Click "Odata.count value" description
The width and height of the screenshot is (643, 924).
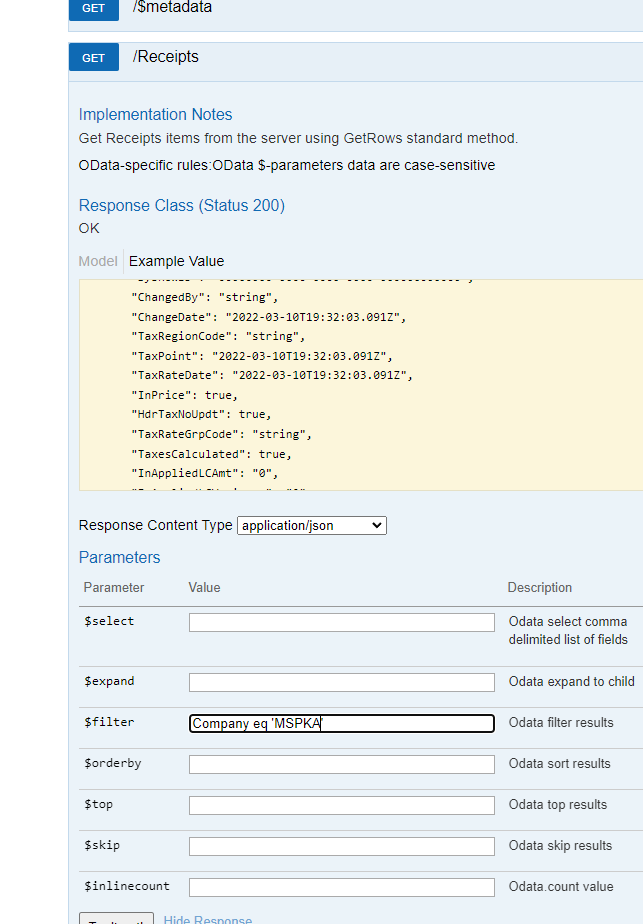pyautogui.click(x=561, y=886)
